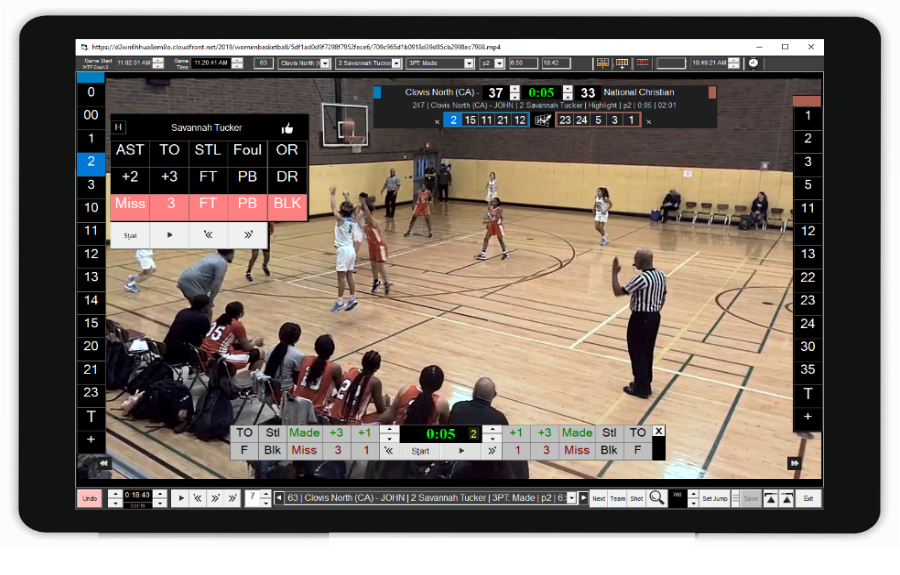Screen dimensions: 900x575
Task: Click the second up-arrow icon left of Exit
Action: point(787,499)
